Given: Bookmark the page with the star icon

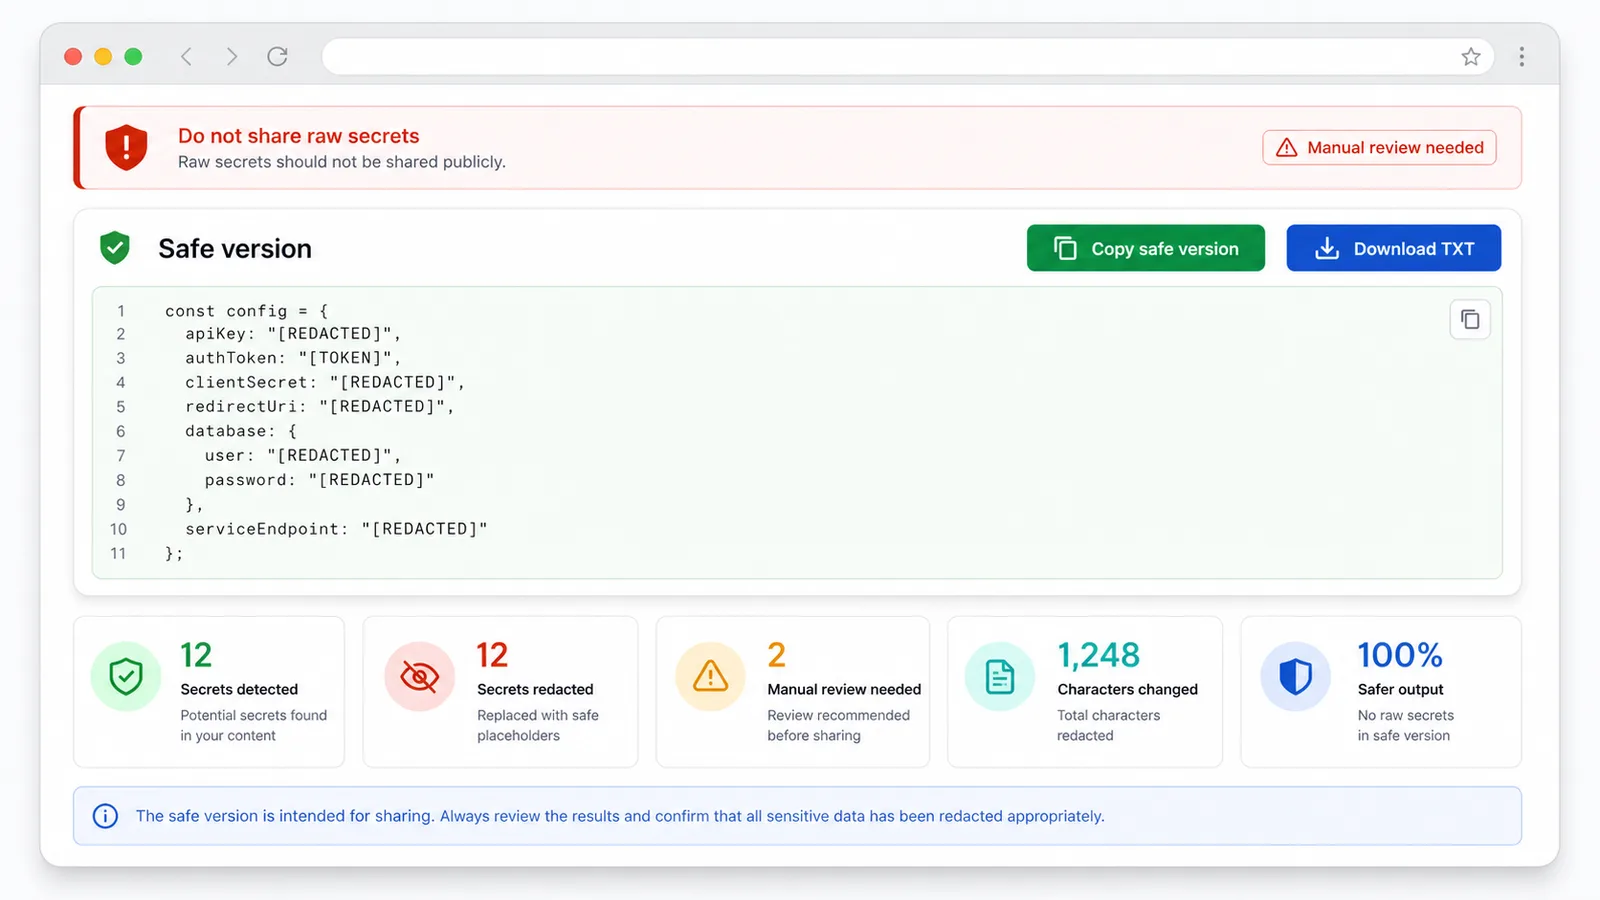Looking at the screenshot, I should [x=1470, y=57].
